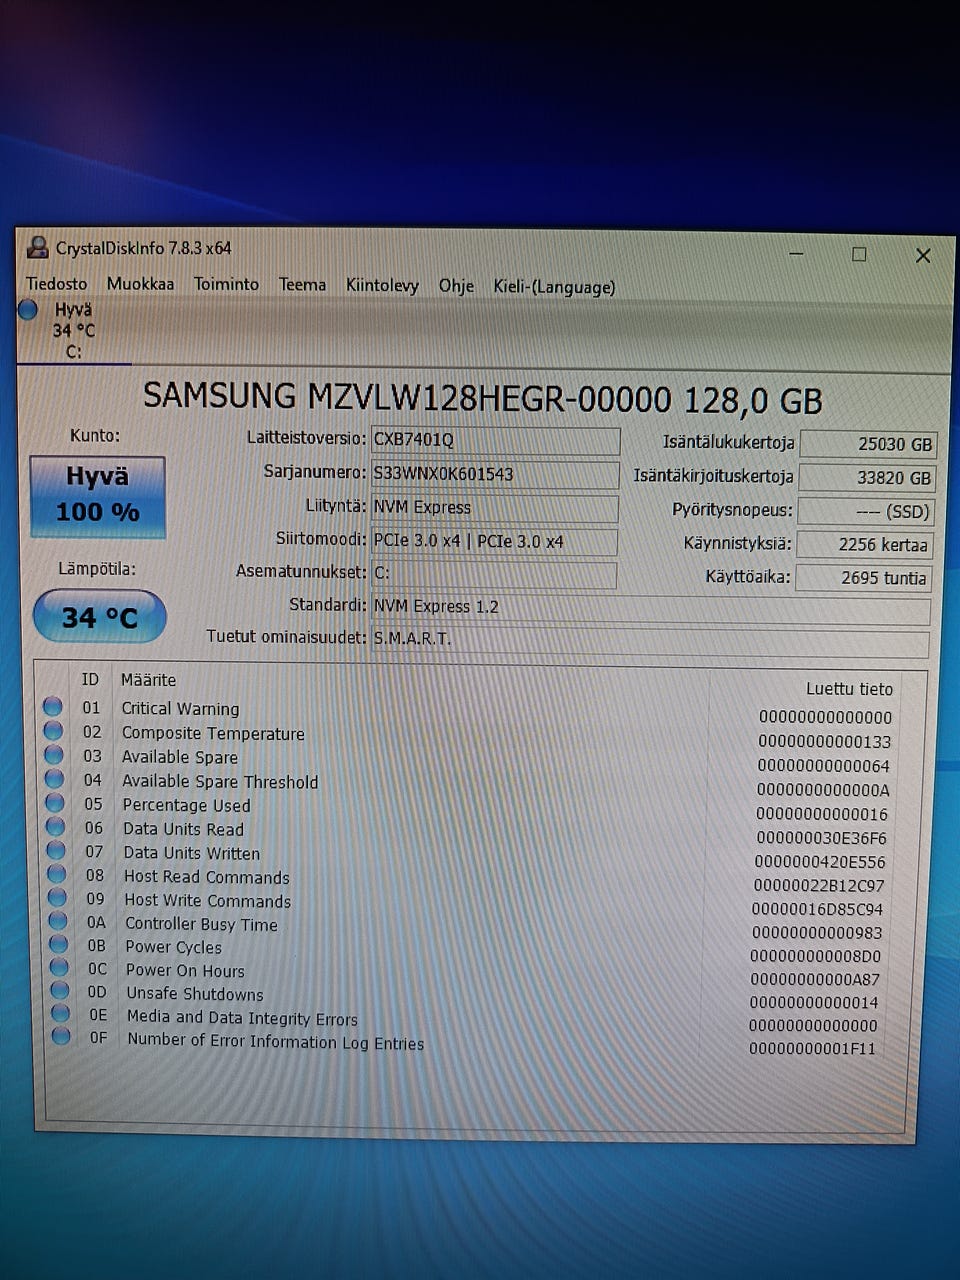This screenshot has width=960, height=1280.
Task: Click the Käyttöaika value 2695 tuntia
Action: 864,578
